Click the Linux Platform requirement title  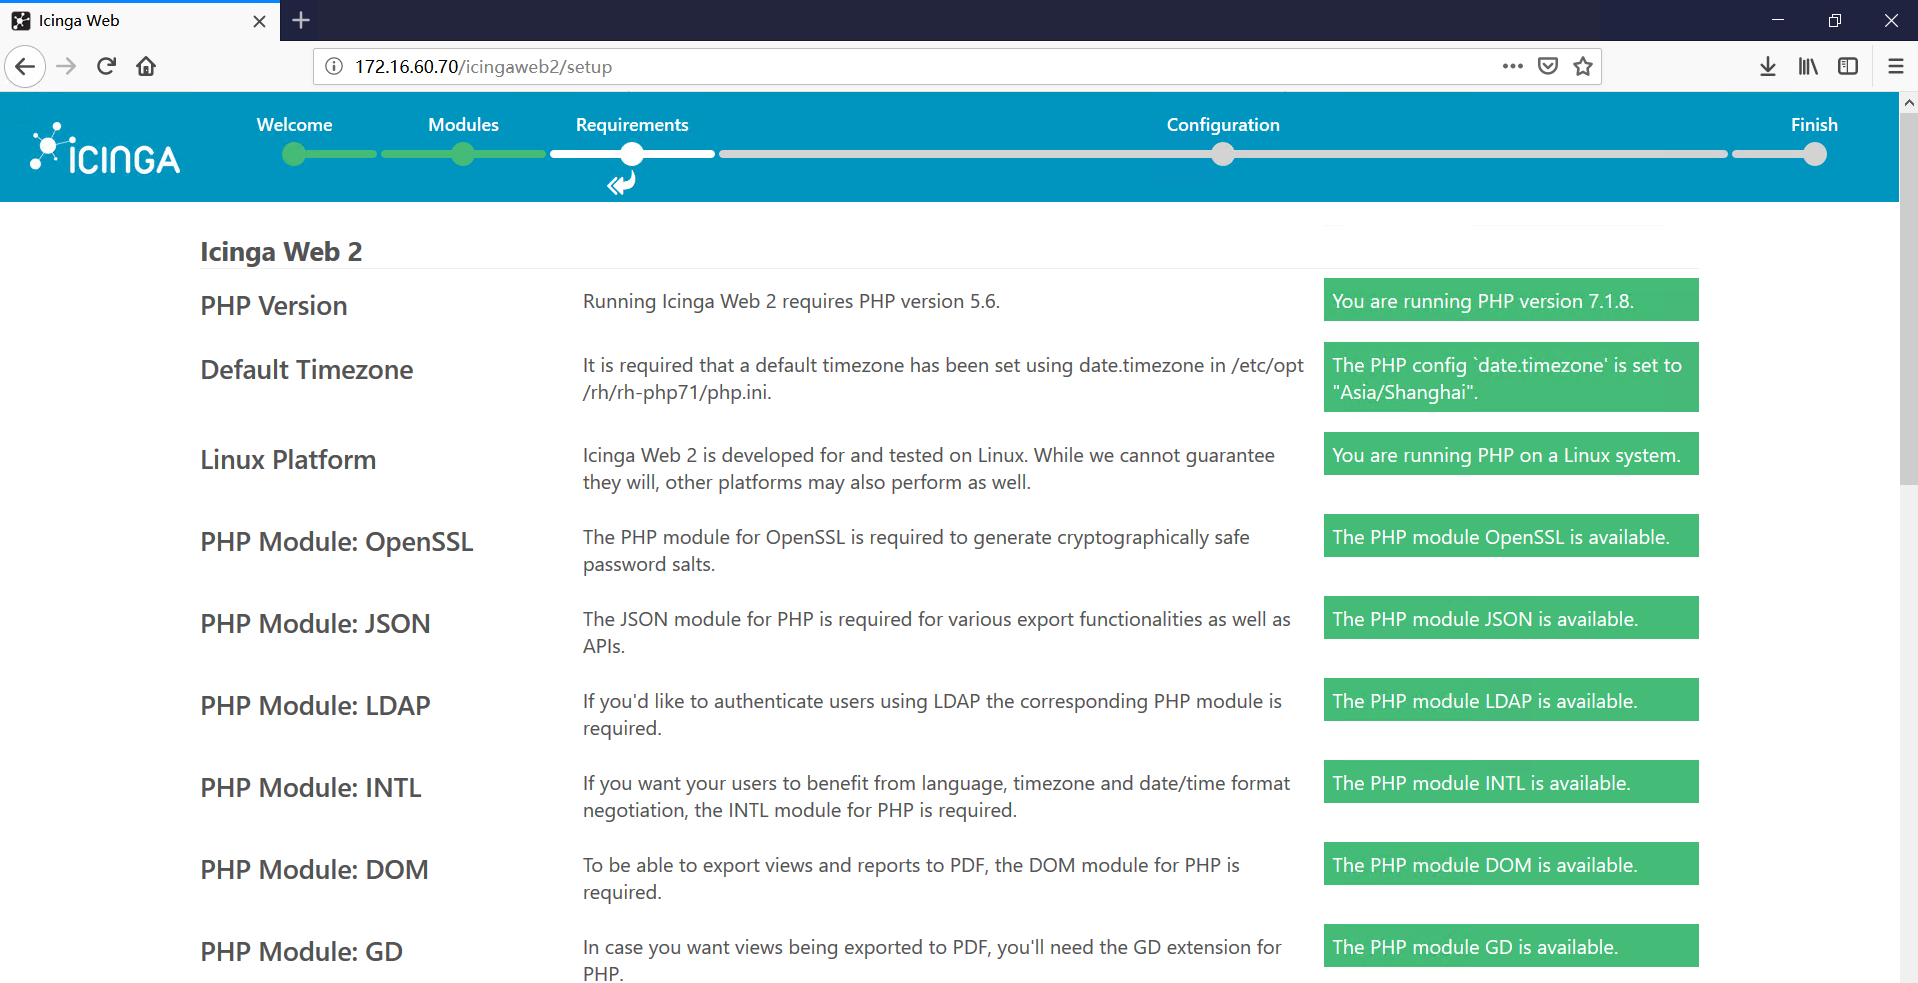point(288,460)
